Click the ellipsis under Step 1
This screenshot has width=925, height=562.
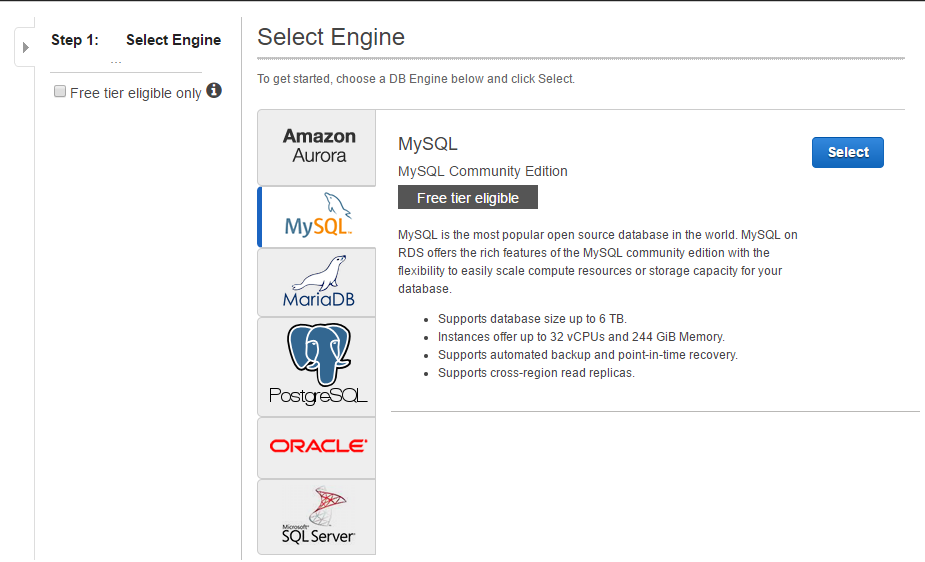[116, 61]
